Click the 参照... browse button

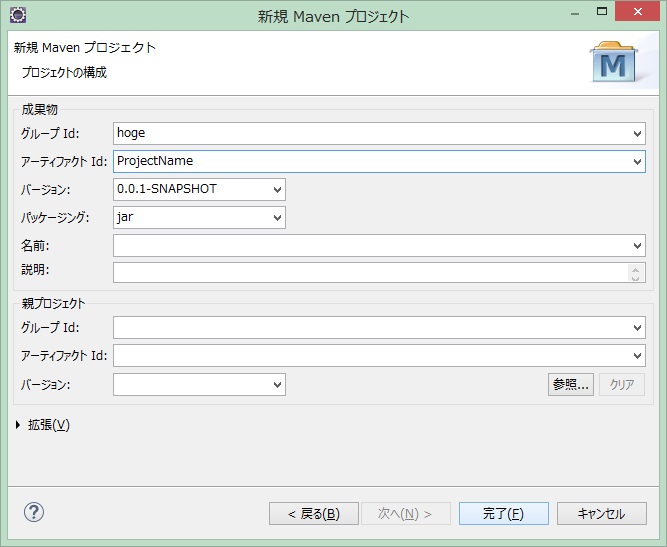click(570, 385)
